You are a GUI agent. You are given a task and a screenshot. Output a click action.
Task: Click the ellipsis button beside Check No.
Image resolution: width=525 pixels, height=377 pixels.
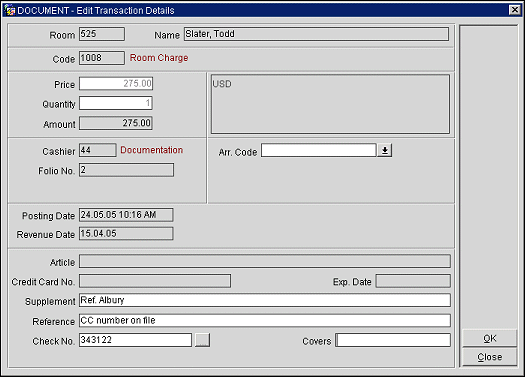202,340
